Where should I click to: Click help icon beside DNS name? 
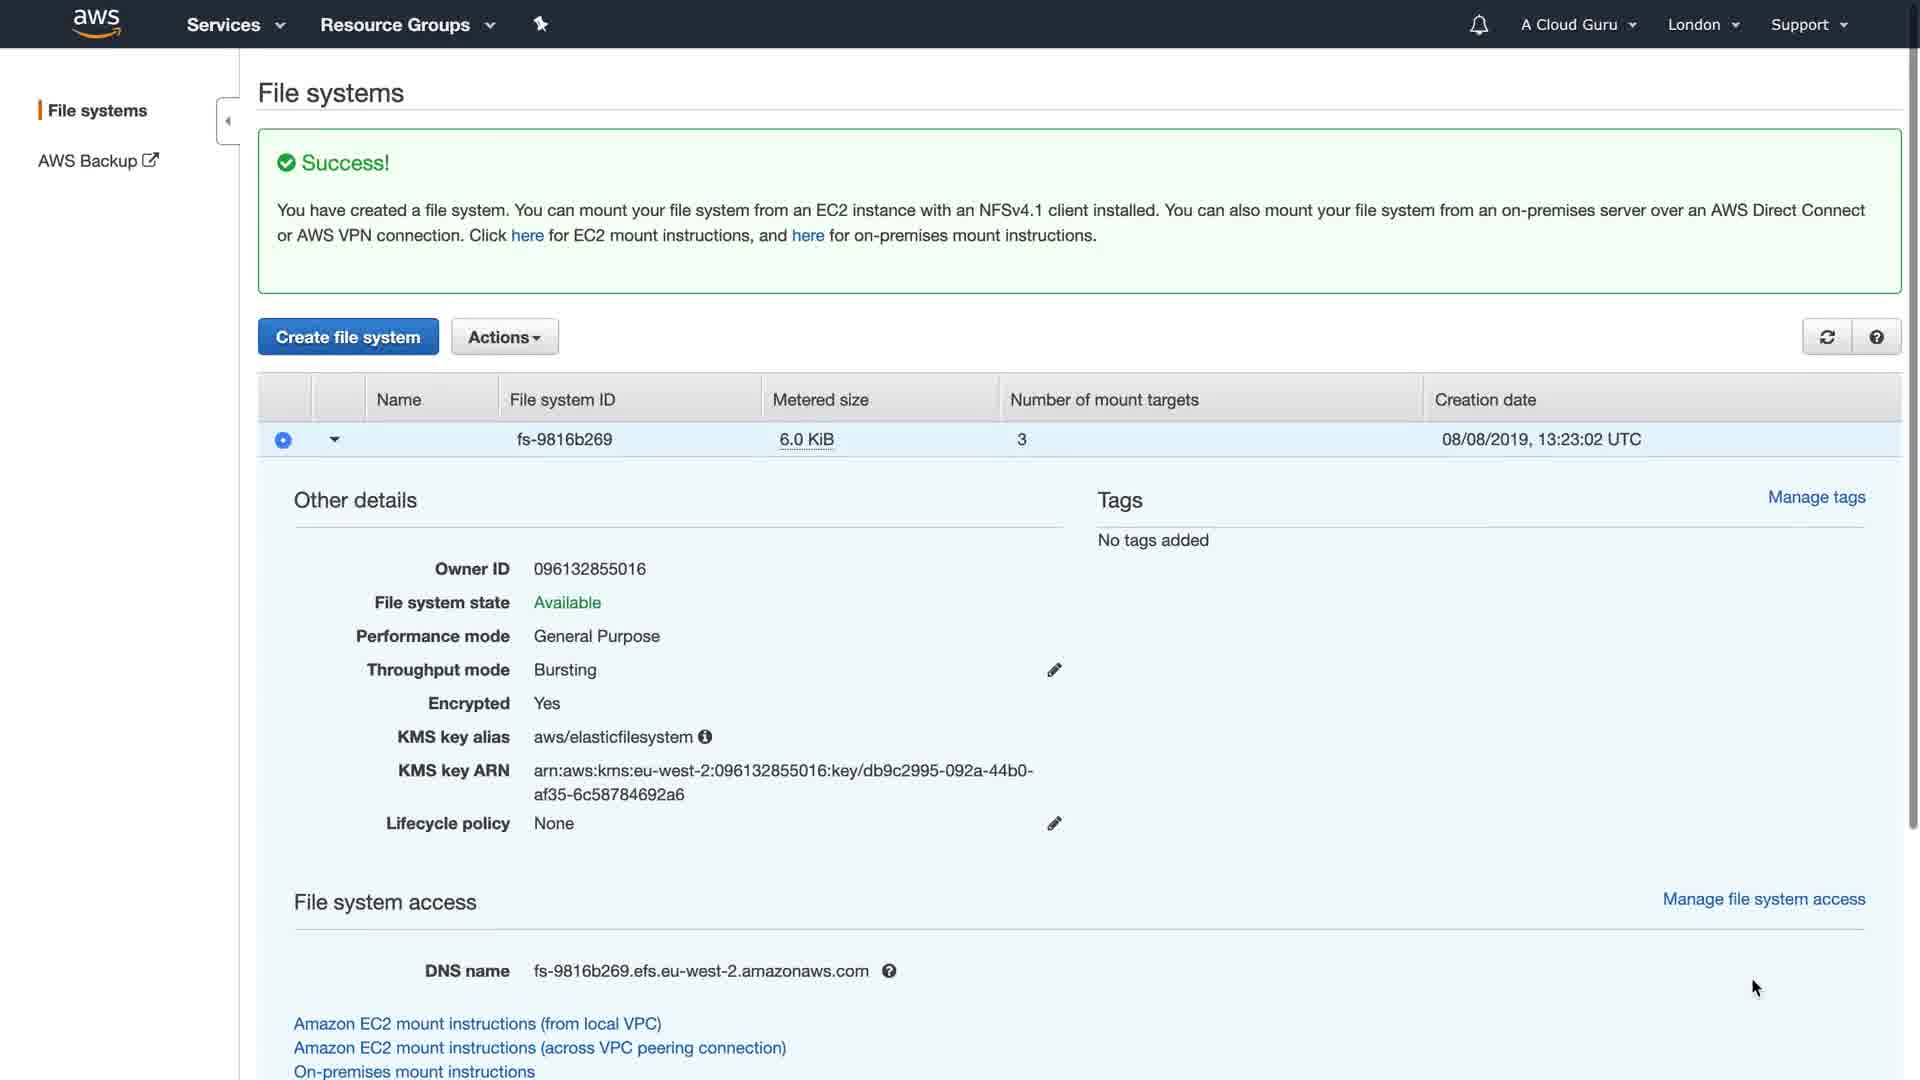pos(889,971)
